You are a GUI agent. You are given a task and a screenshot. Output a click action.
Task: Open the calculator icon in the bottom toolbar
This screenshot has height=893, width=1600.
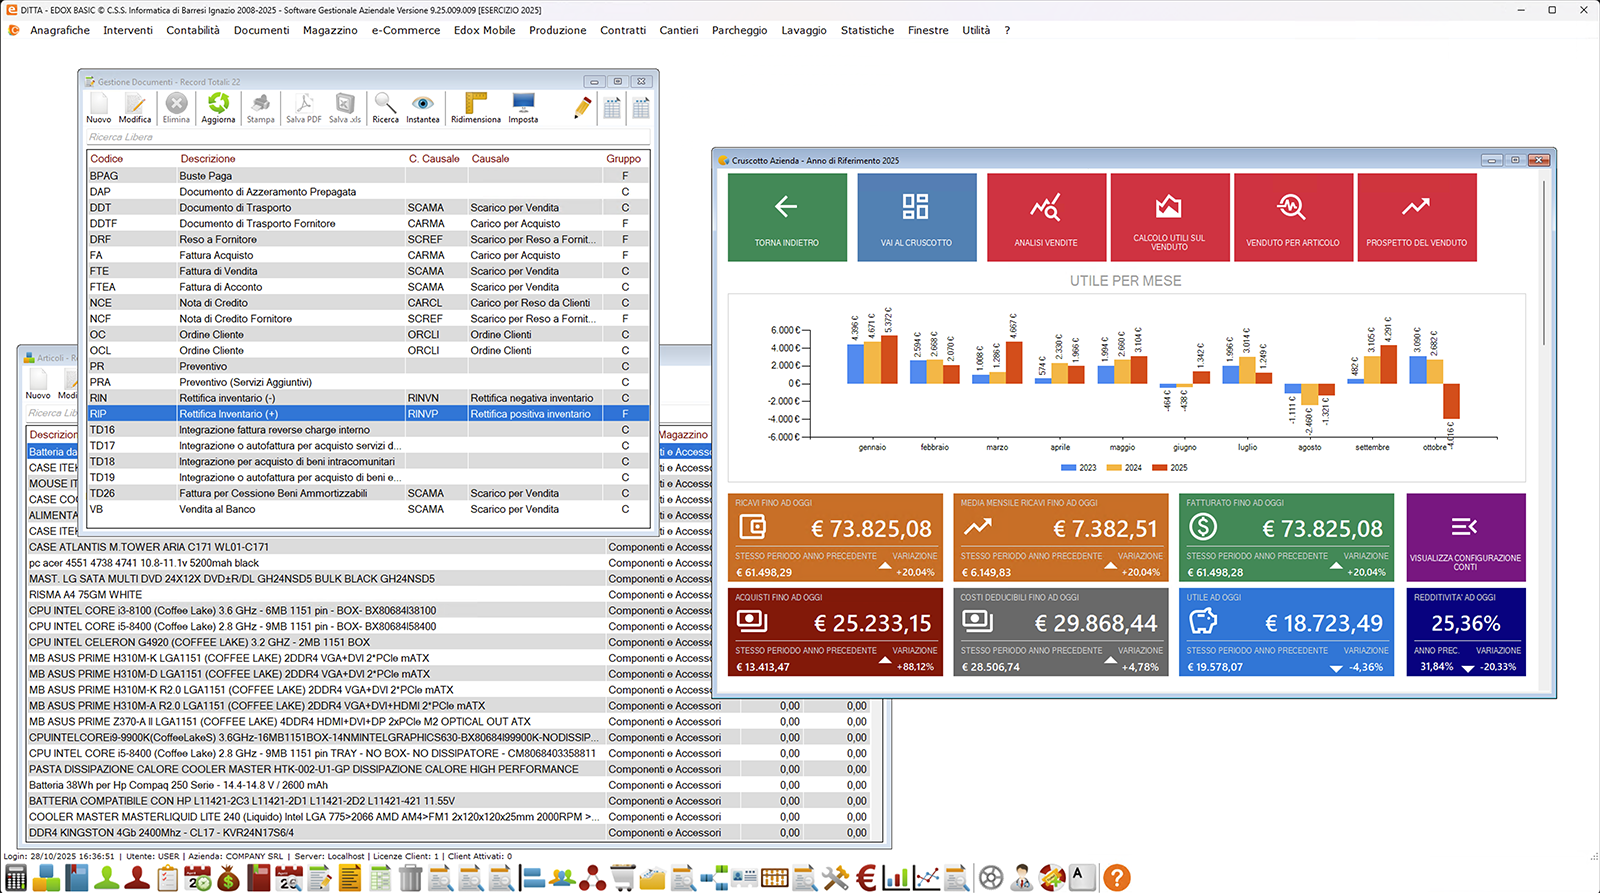pyautogui.click(x=16, y=878)
